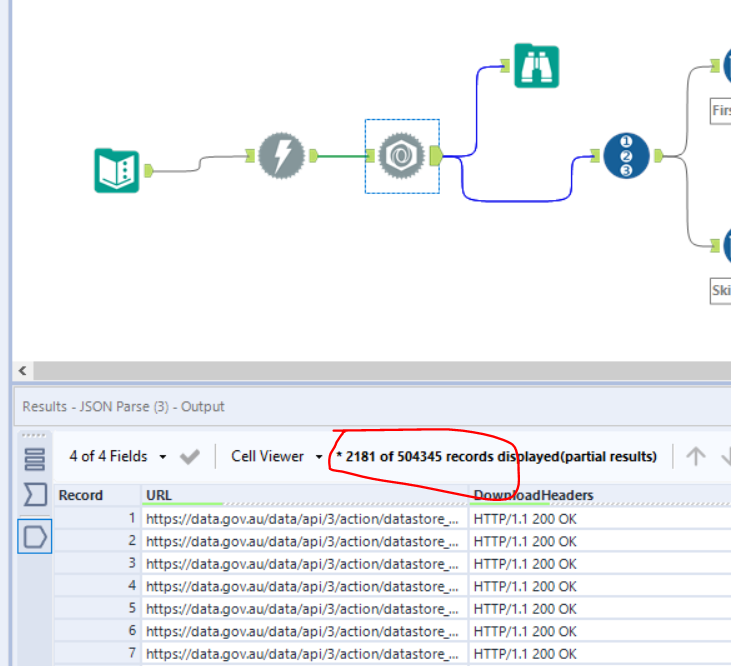This screenshot has height=666, width=731.
Task: Select the JSON Parse tool node
Action: [402, 156]
